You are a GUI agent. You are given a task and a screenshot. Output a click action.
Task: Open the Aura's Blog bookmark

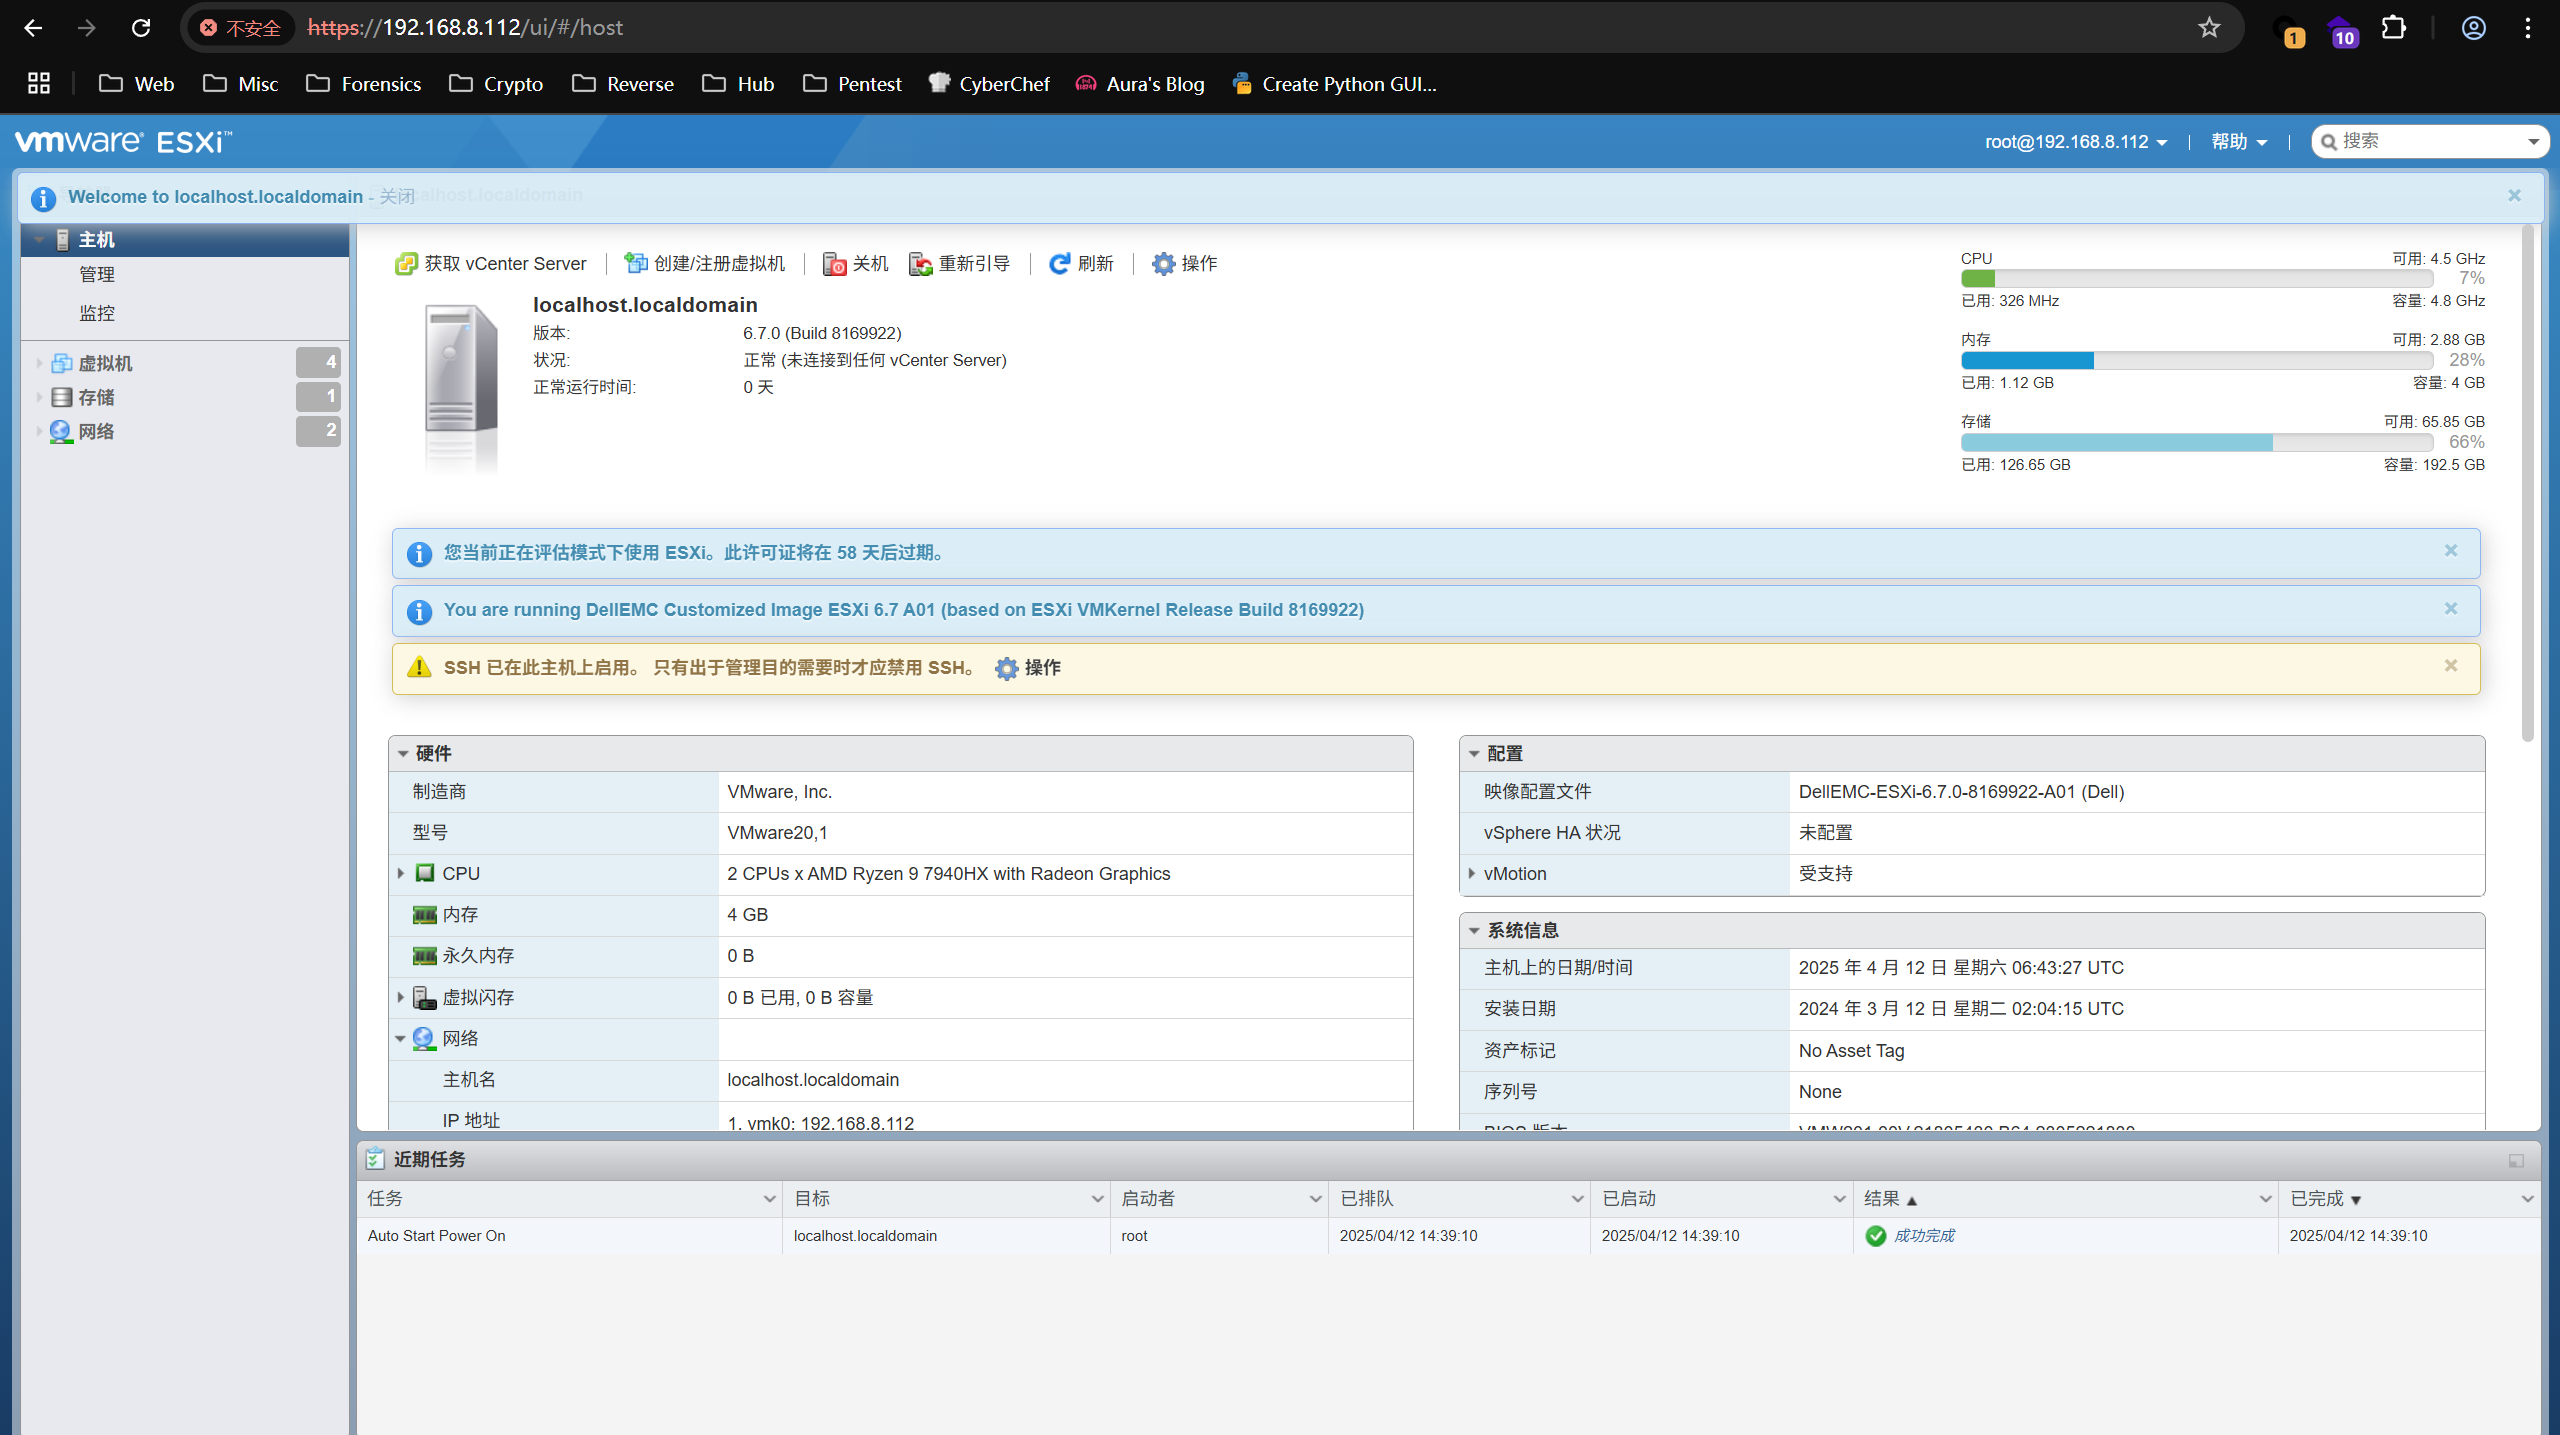pyautogui.click(x=1140, y=84)
